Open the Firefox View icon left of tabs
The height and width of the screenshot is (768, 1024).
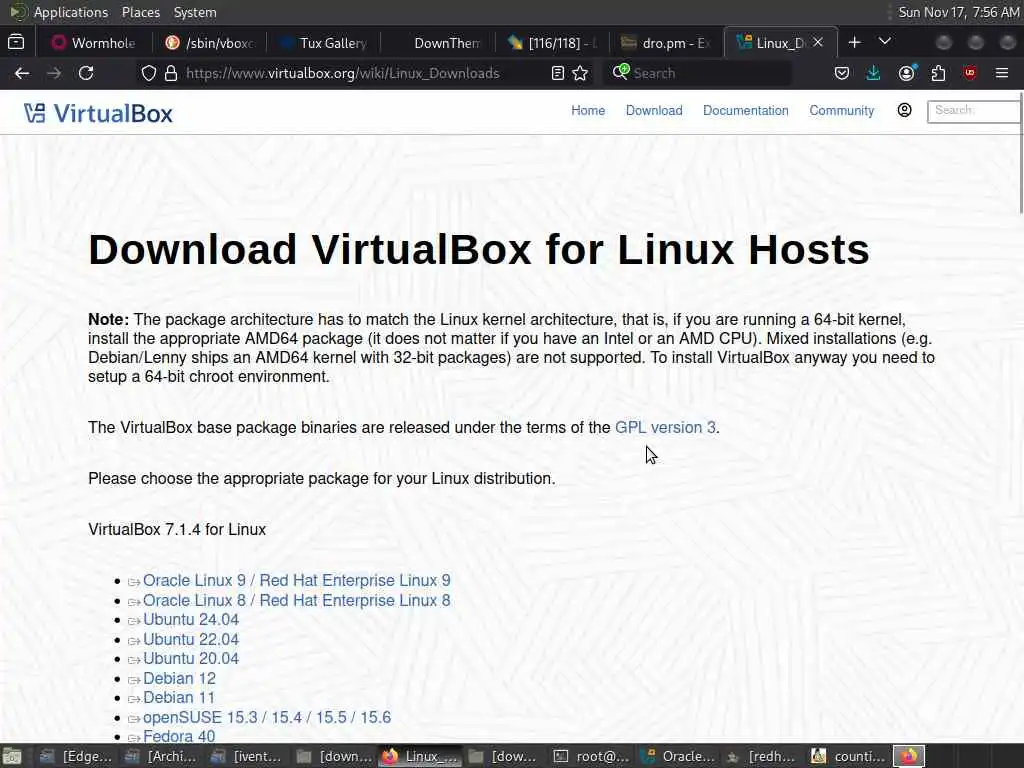tap(16, 42)
